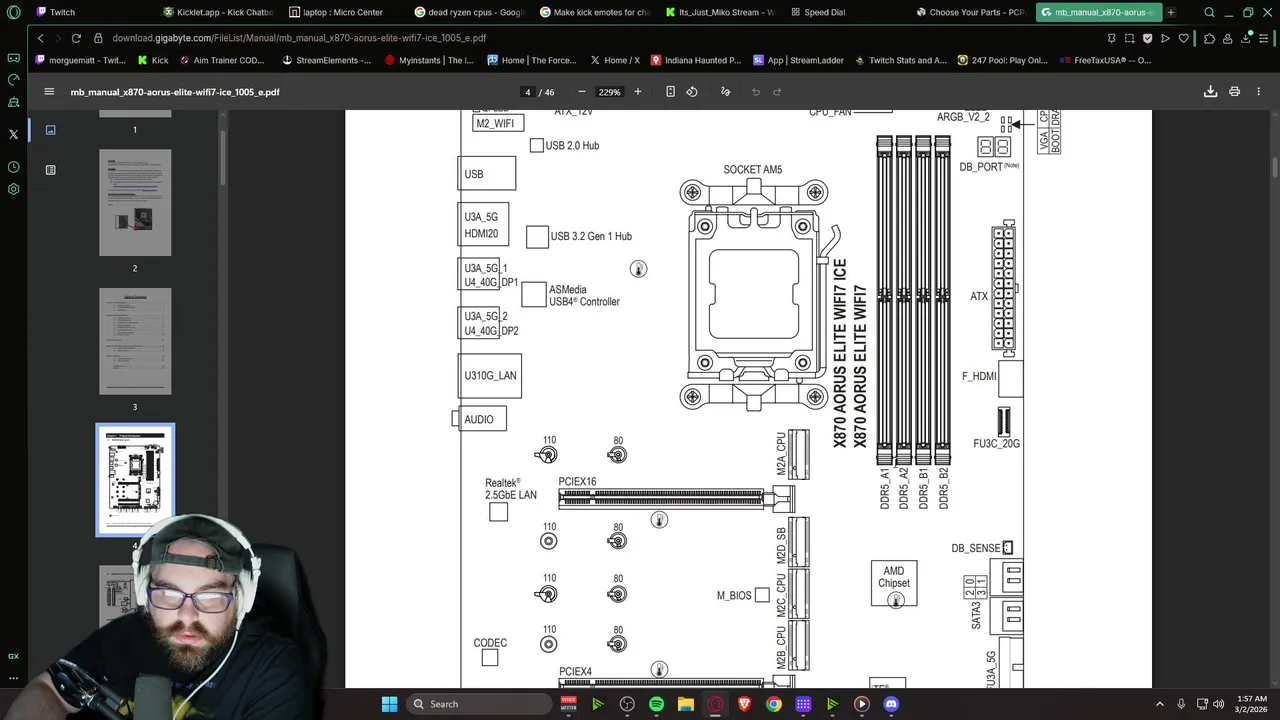Open the 247 Pool bookmark
This screenshot has height=720, width=1280.
(x=1003, y=60)
